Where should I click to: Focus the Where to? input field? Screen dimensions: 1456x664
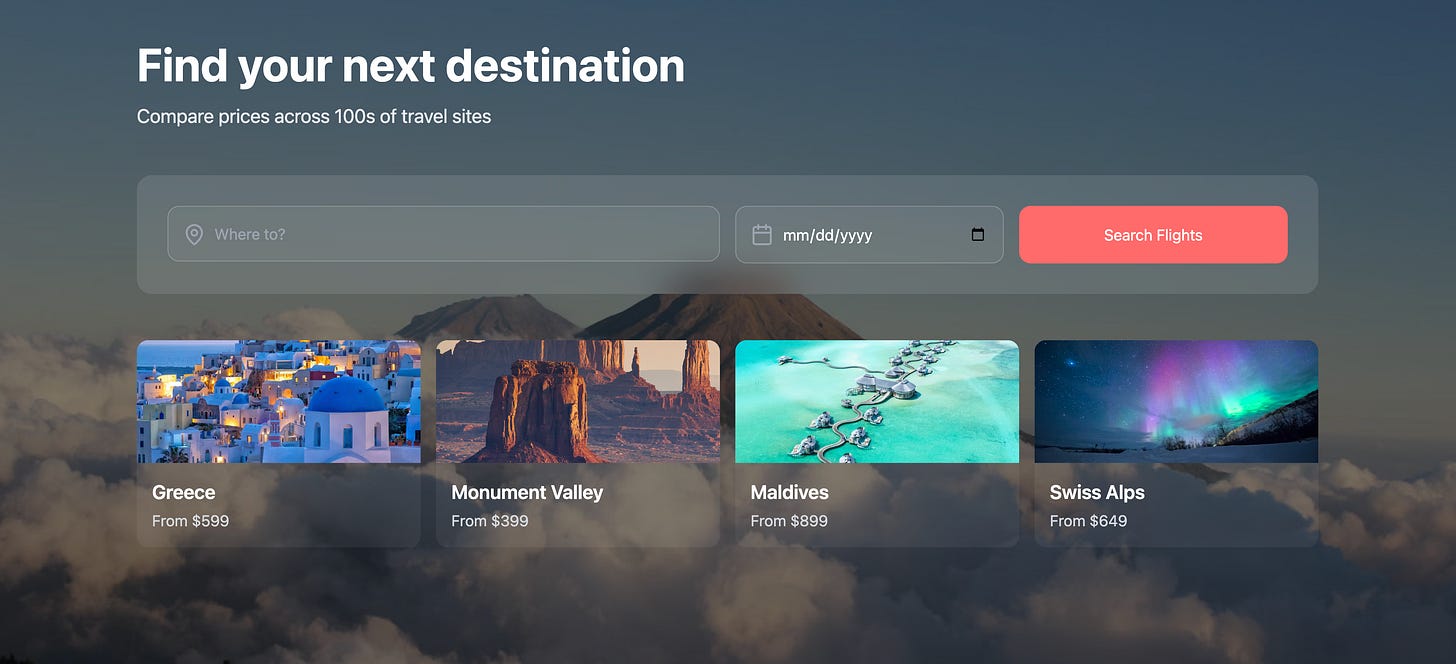(x=443, y=234)
